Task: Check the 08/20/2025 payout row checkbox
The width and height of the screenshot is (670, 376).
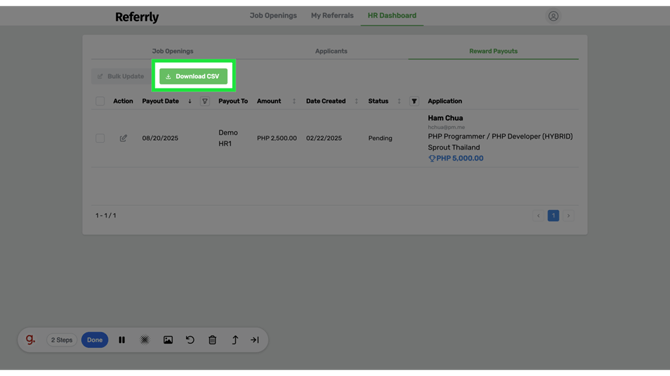Action: (x=100, y=138)
